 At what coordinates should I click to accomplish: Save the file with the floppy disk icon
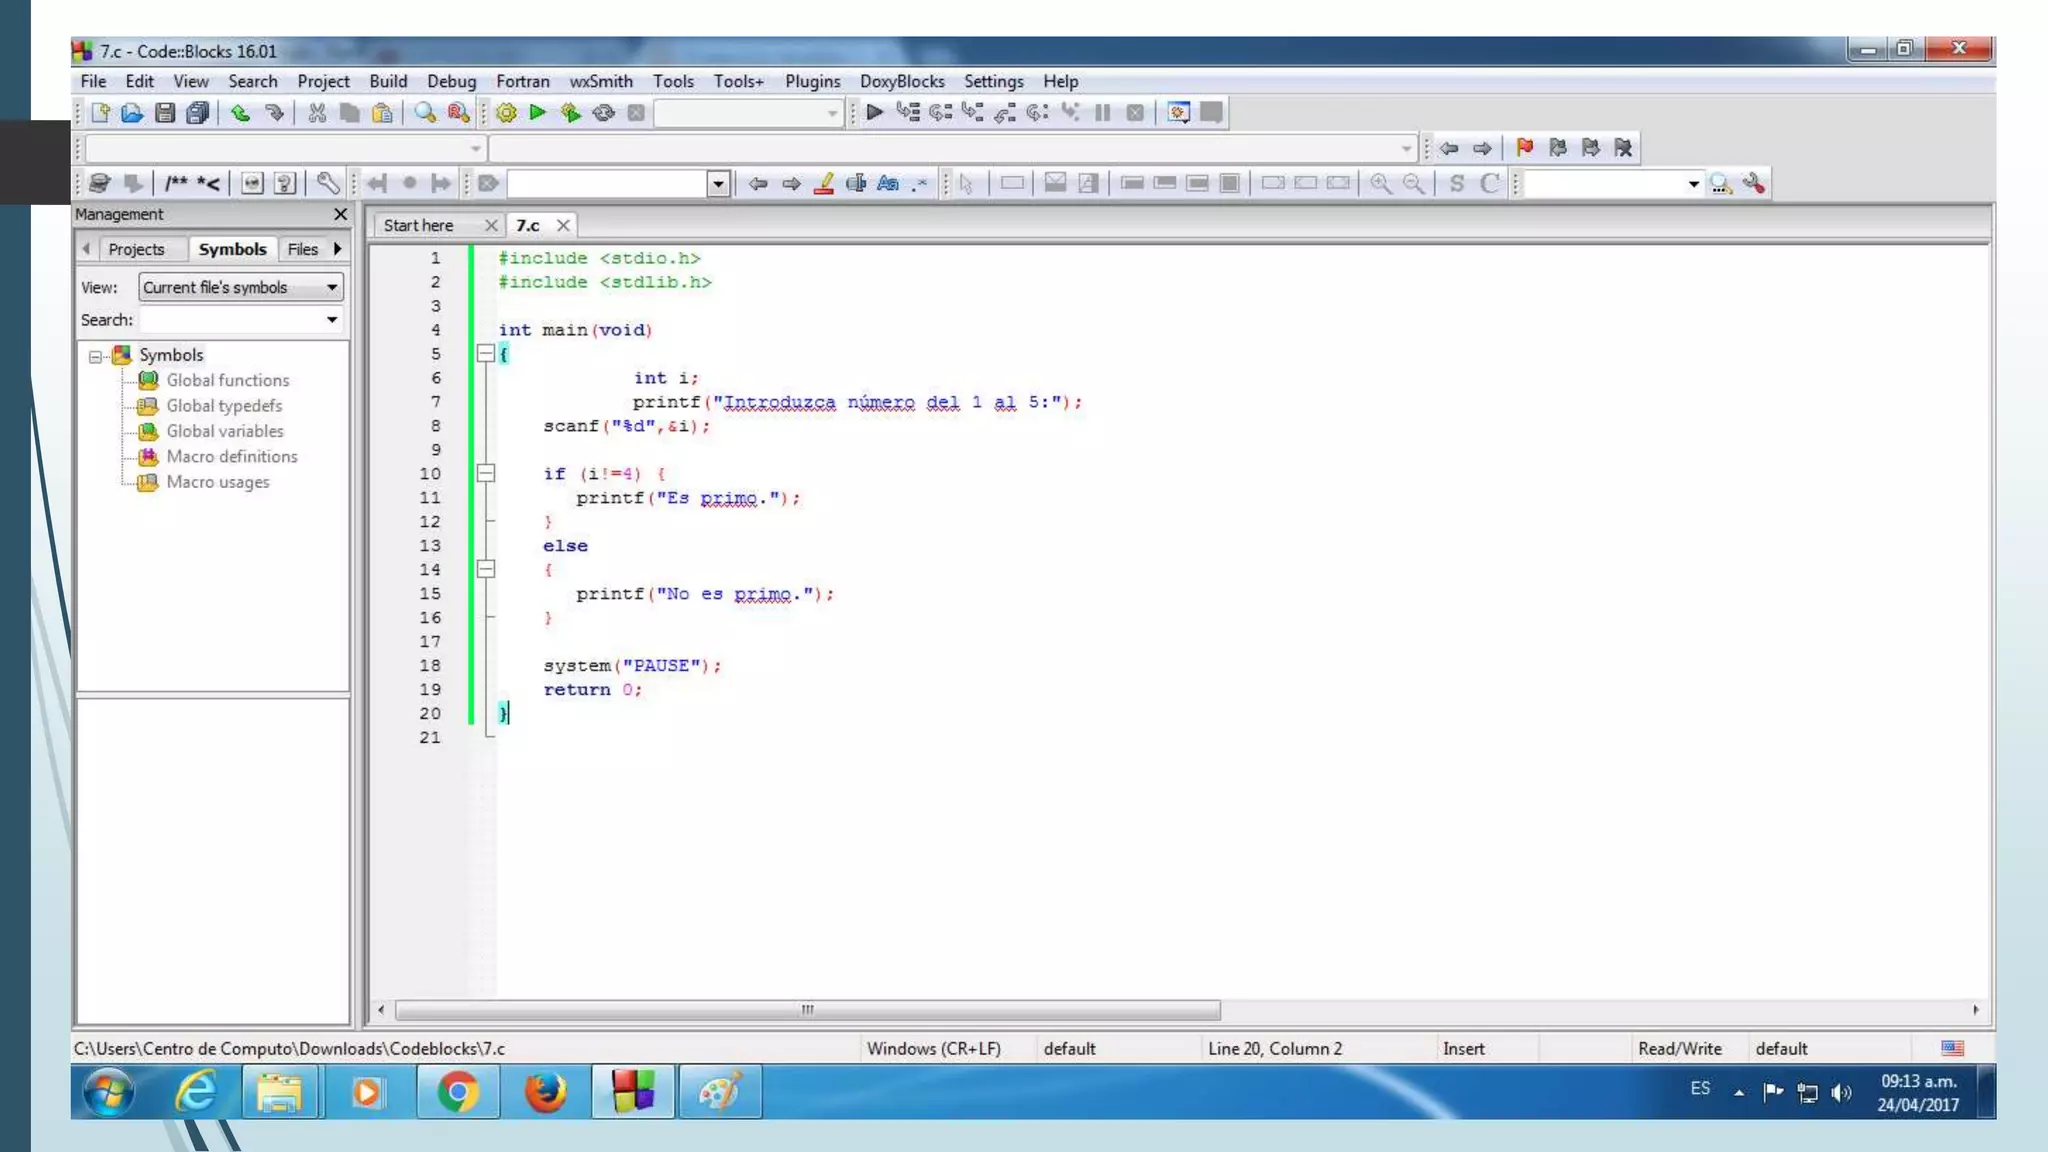165,113
